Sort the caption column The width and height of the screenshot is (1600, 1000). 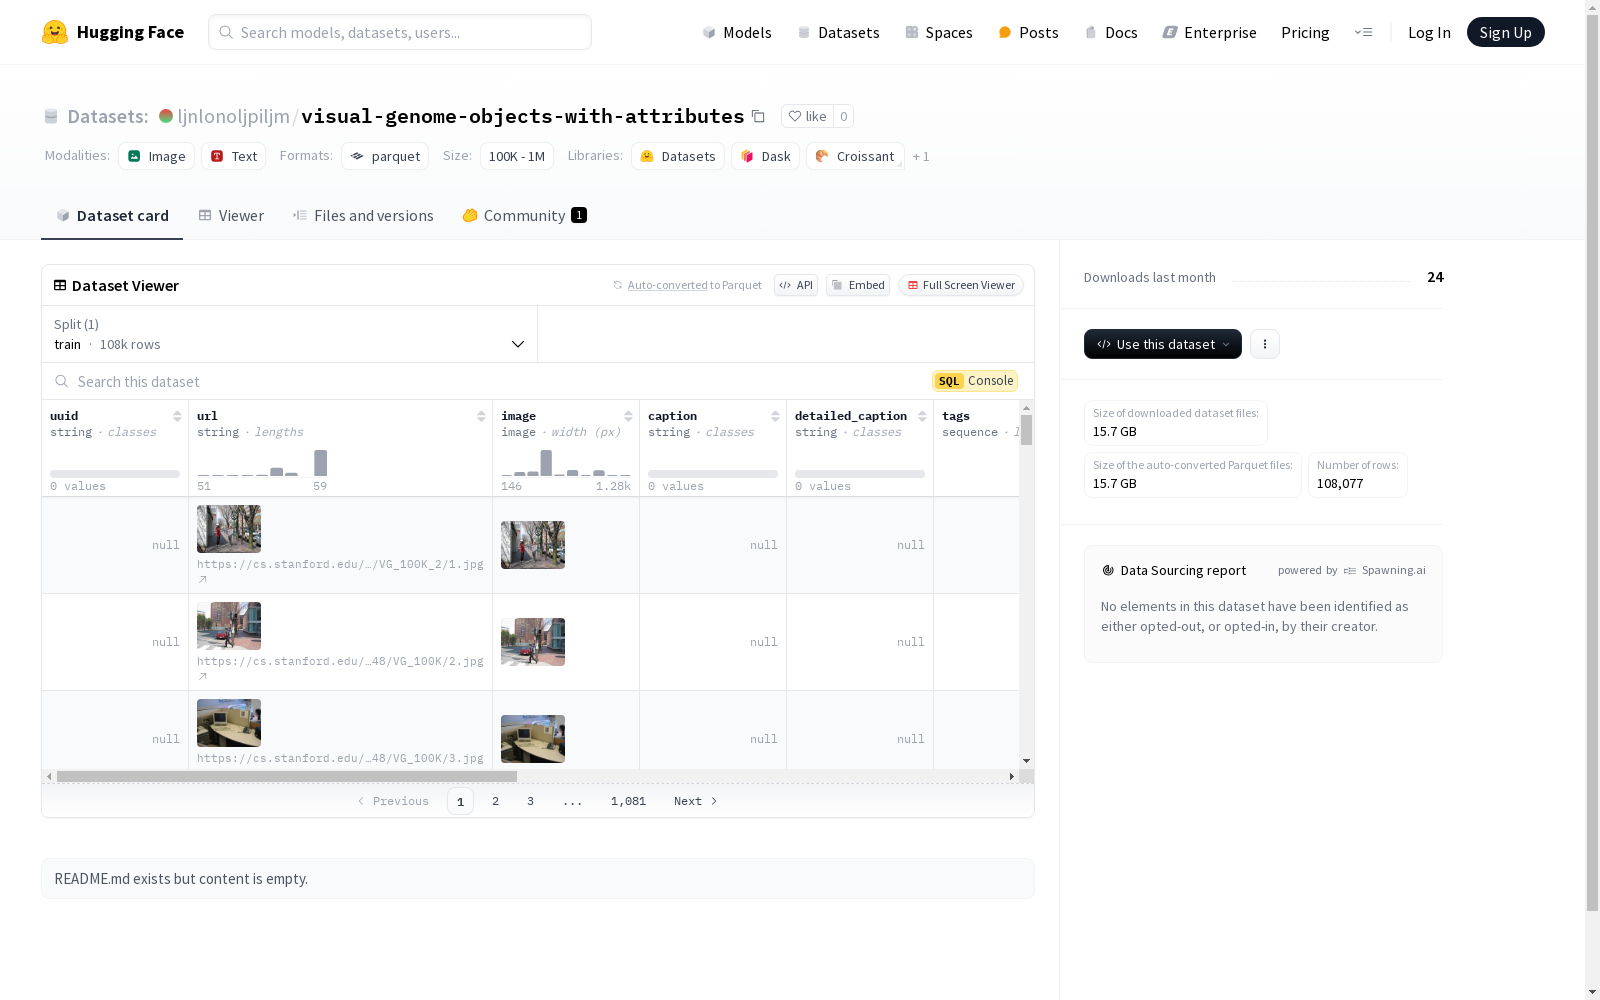(x=775, y=416)
